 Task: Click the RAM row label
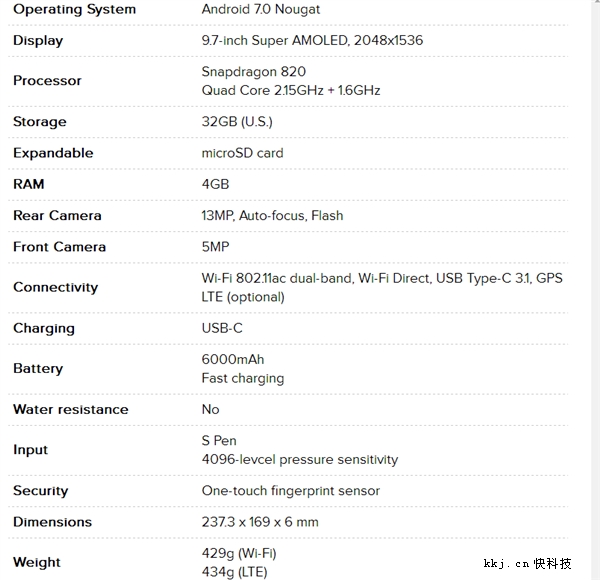click(x=29, y=184)
